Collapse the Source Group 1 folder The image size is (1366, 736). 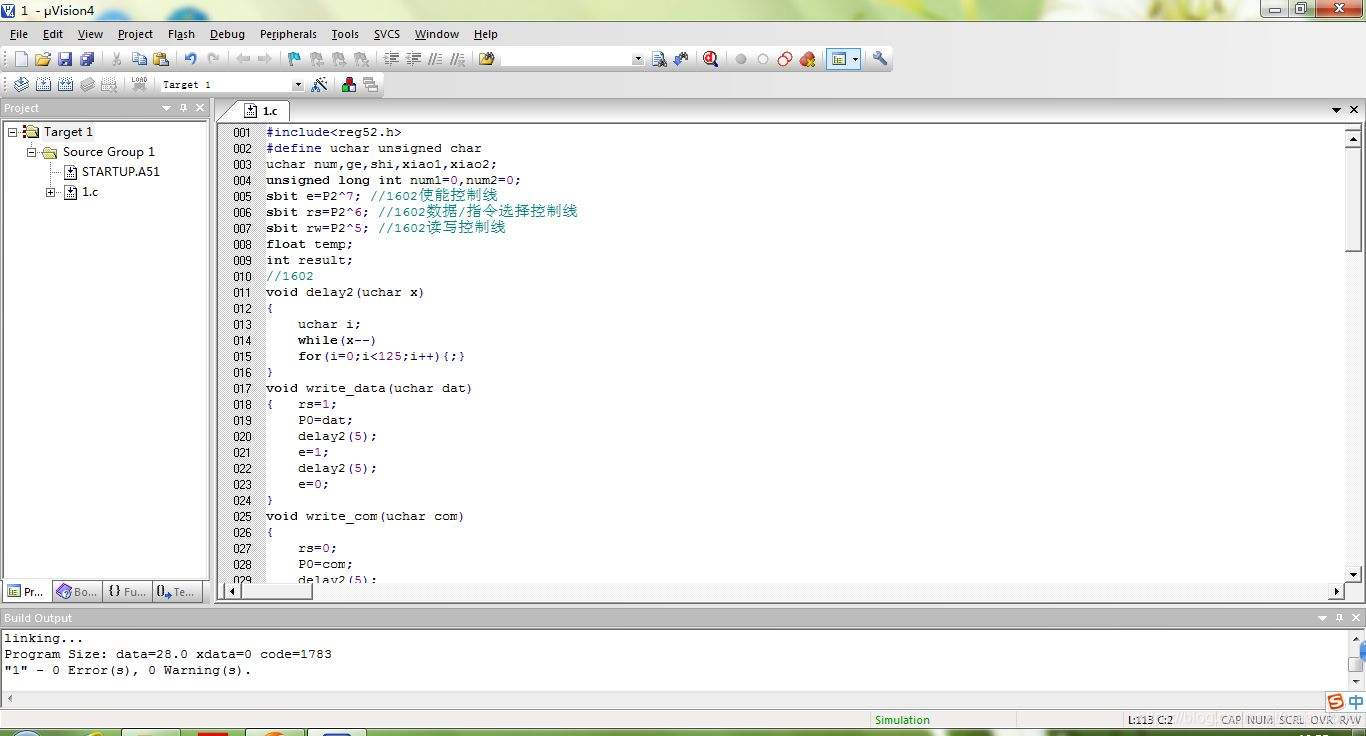pos(32,152)
